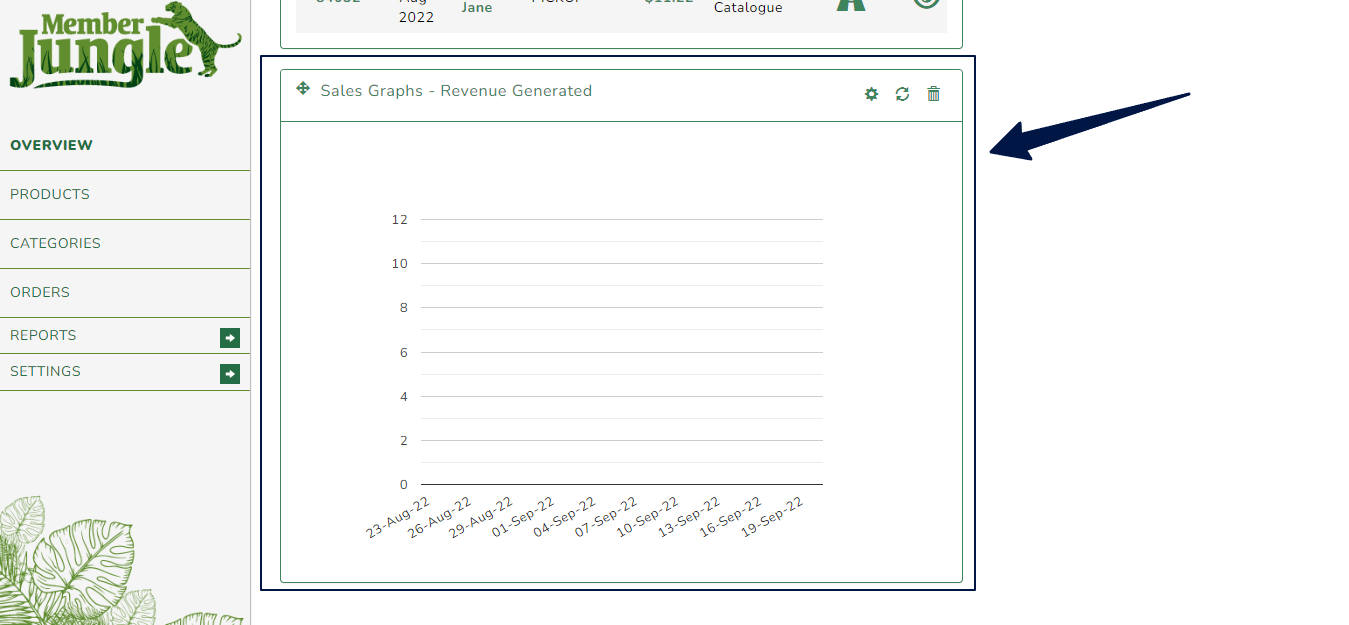Click the 23-Aug-22 axis label
Image resolution: width=1349 pixels, height=625 pixels.
398,517
